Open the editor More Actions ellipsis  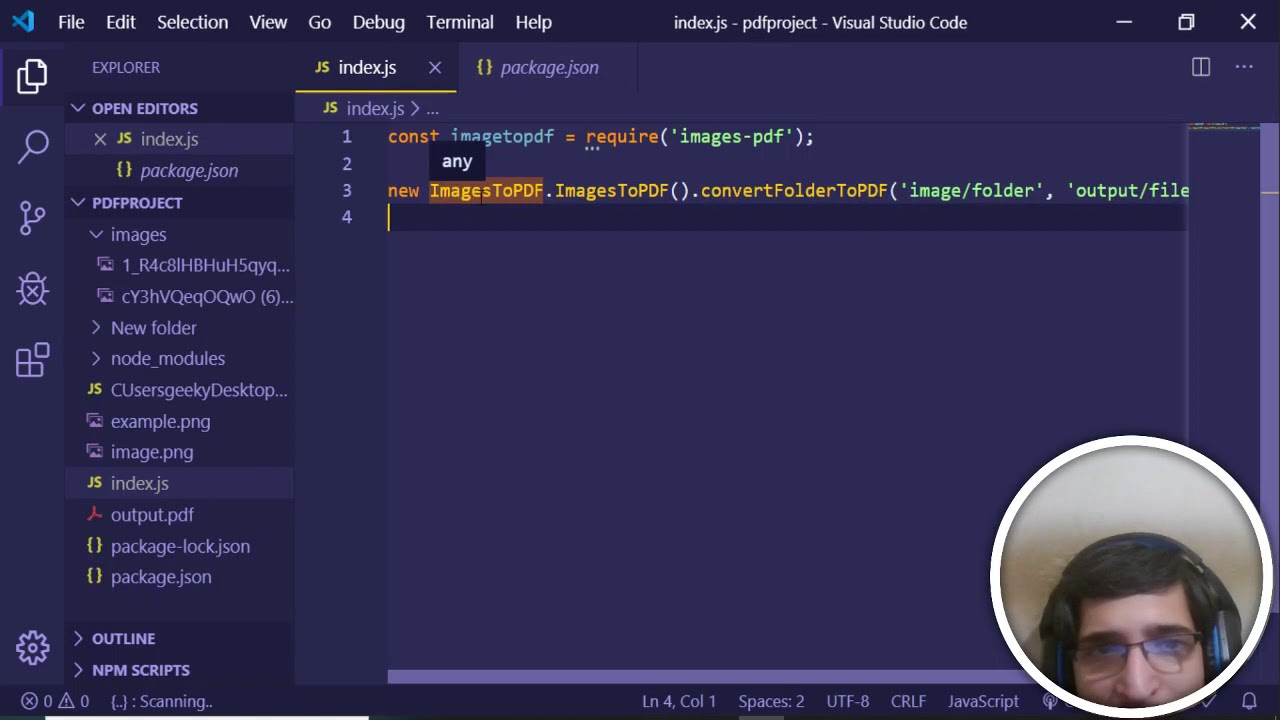[x=1244, y=67]
